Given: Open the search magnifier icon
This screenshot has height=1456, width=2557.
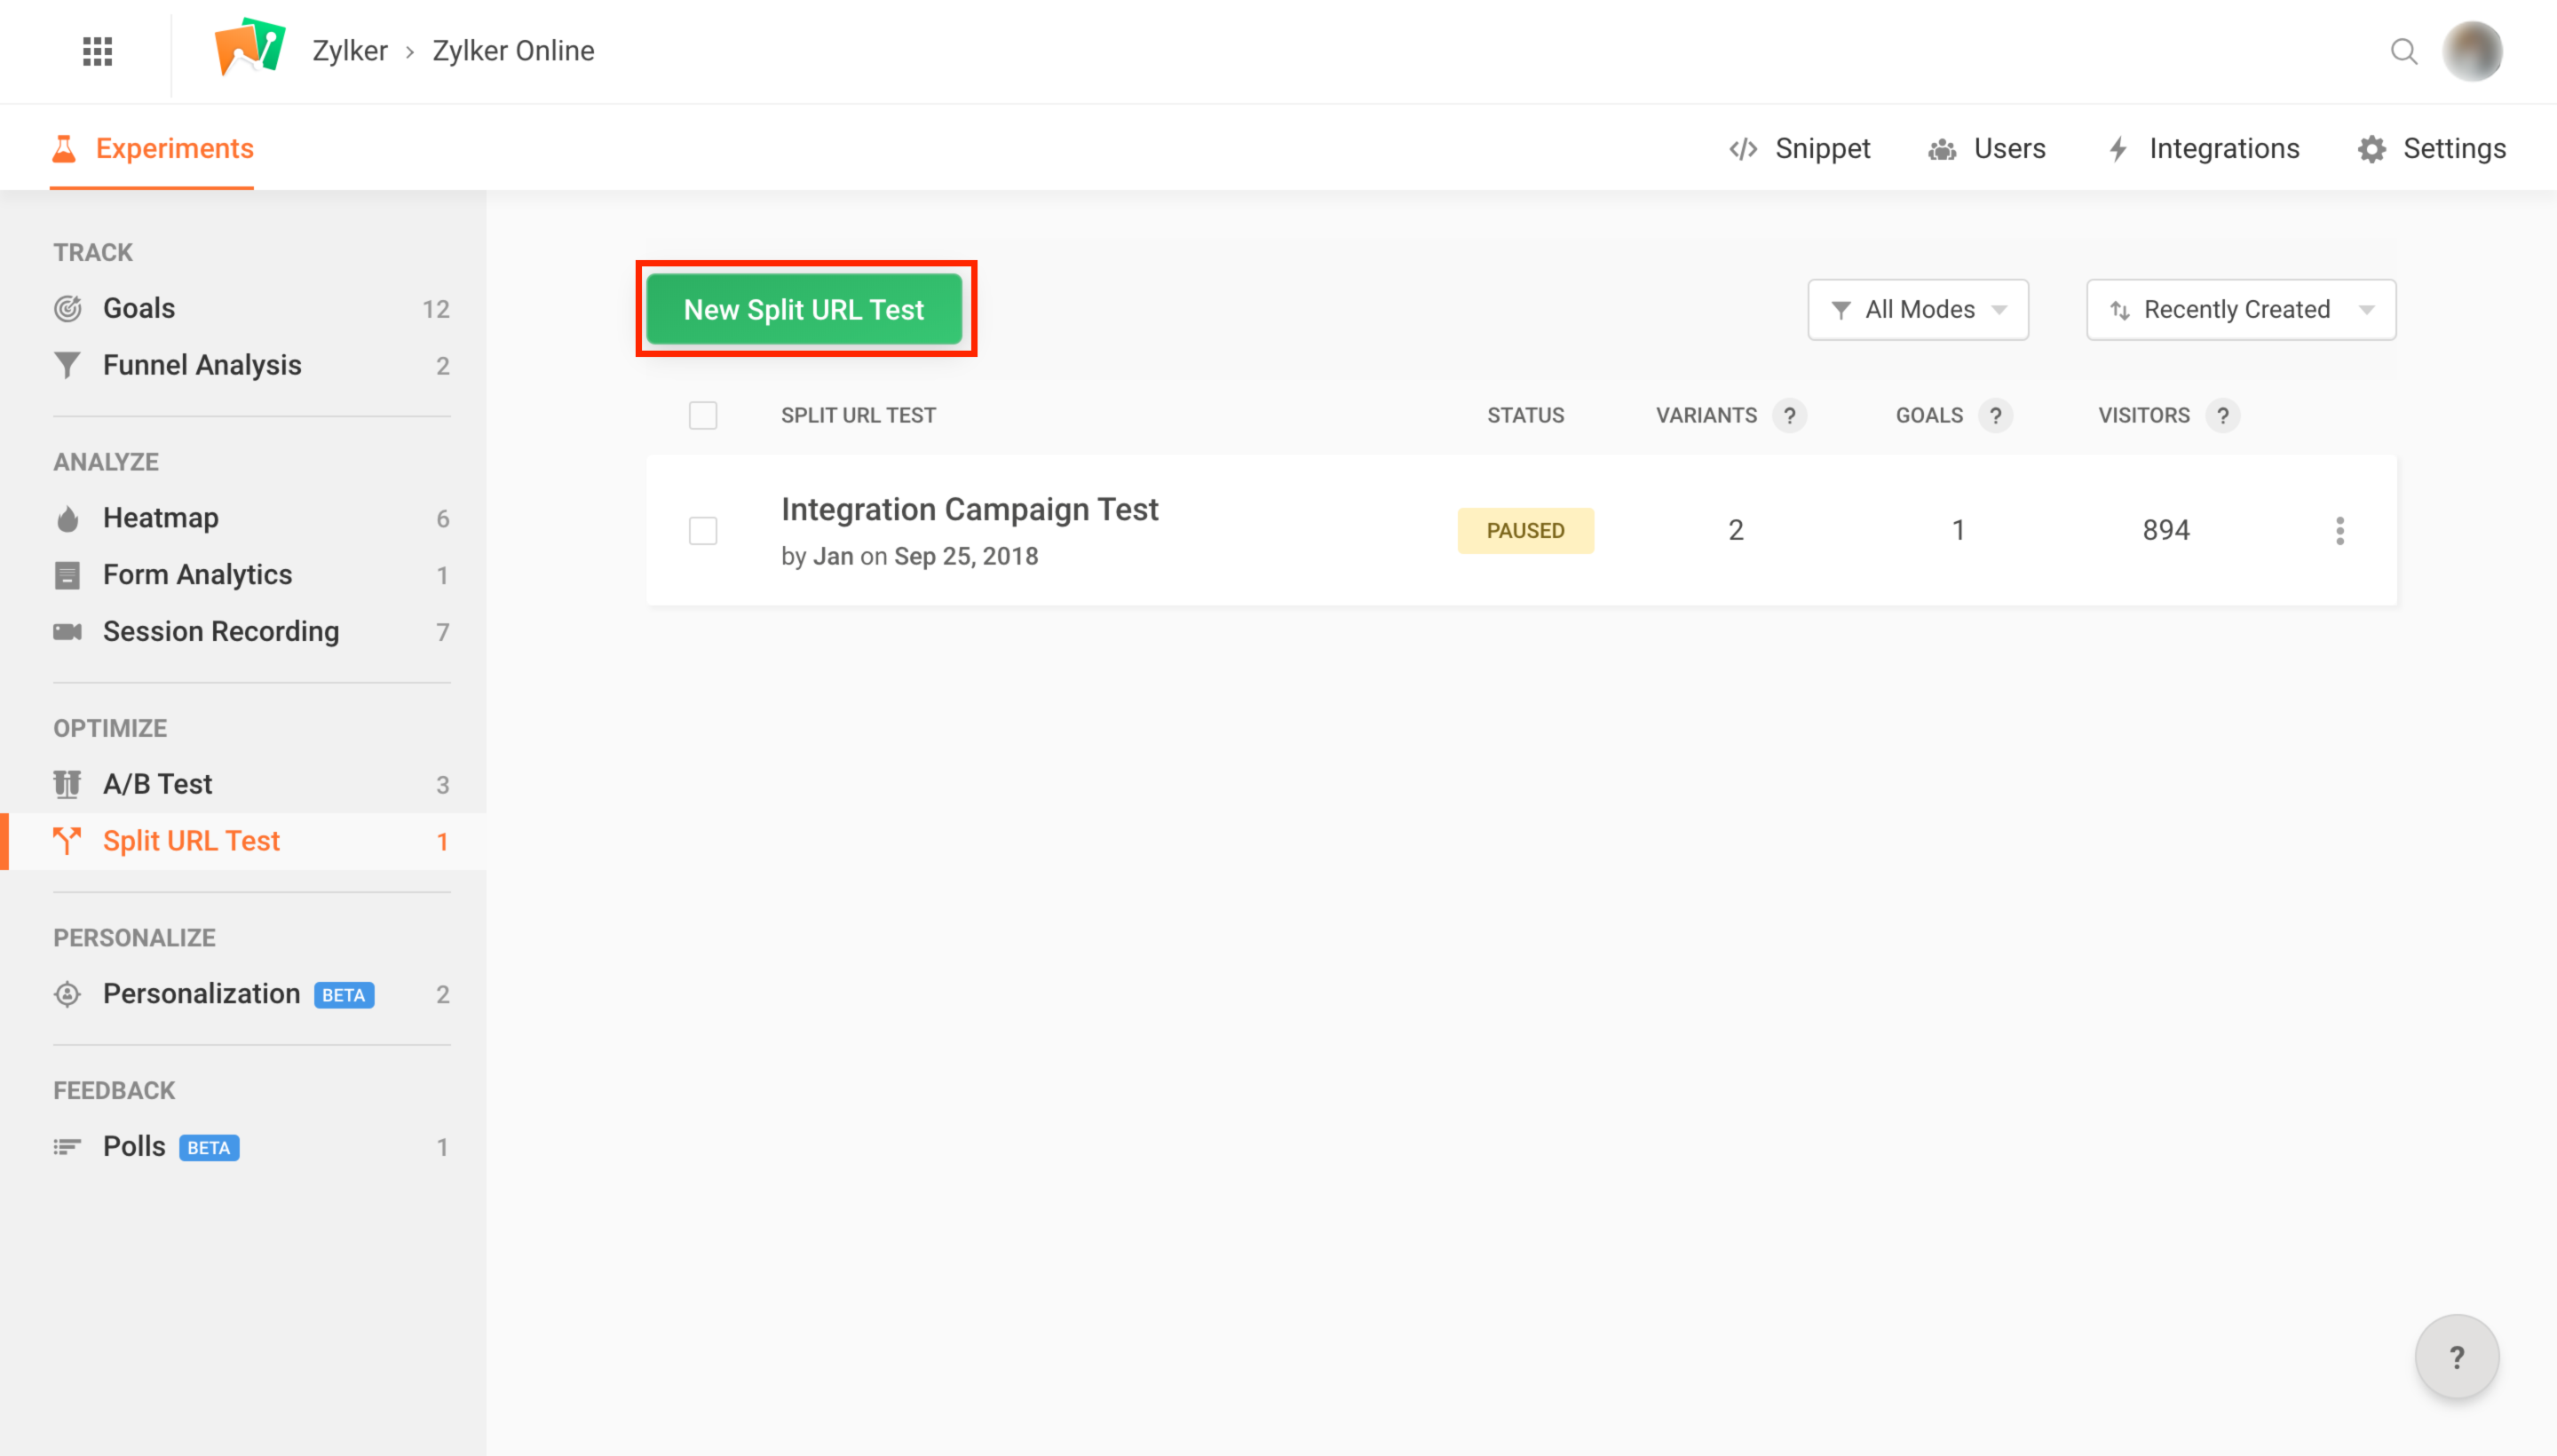Looking at the screenshot, I should [2404, 51].
